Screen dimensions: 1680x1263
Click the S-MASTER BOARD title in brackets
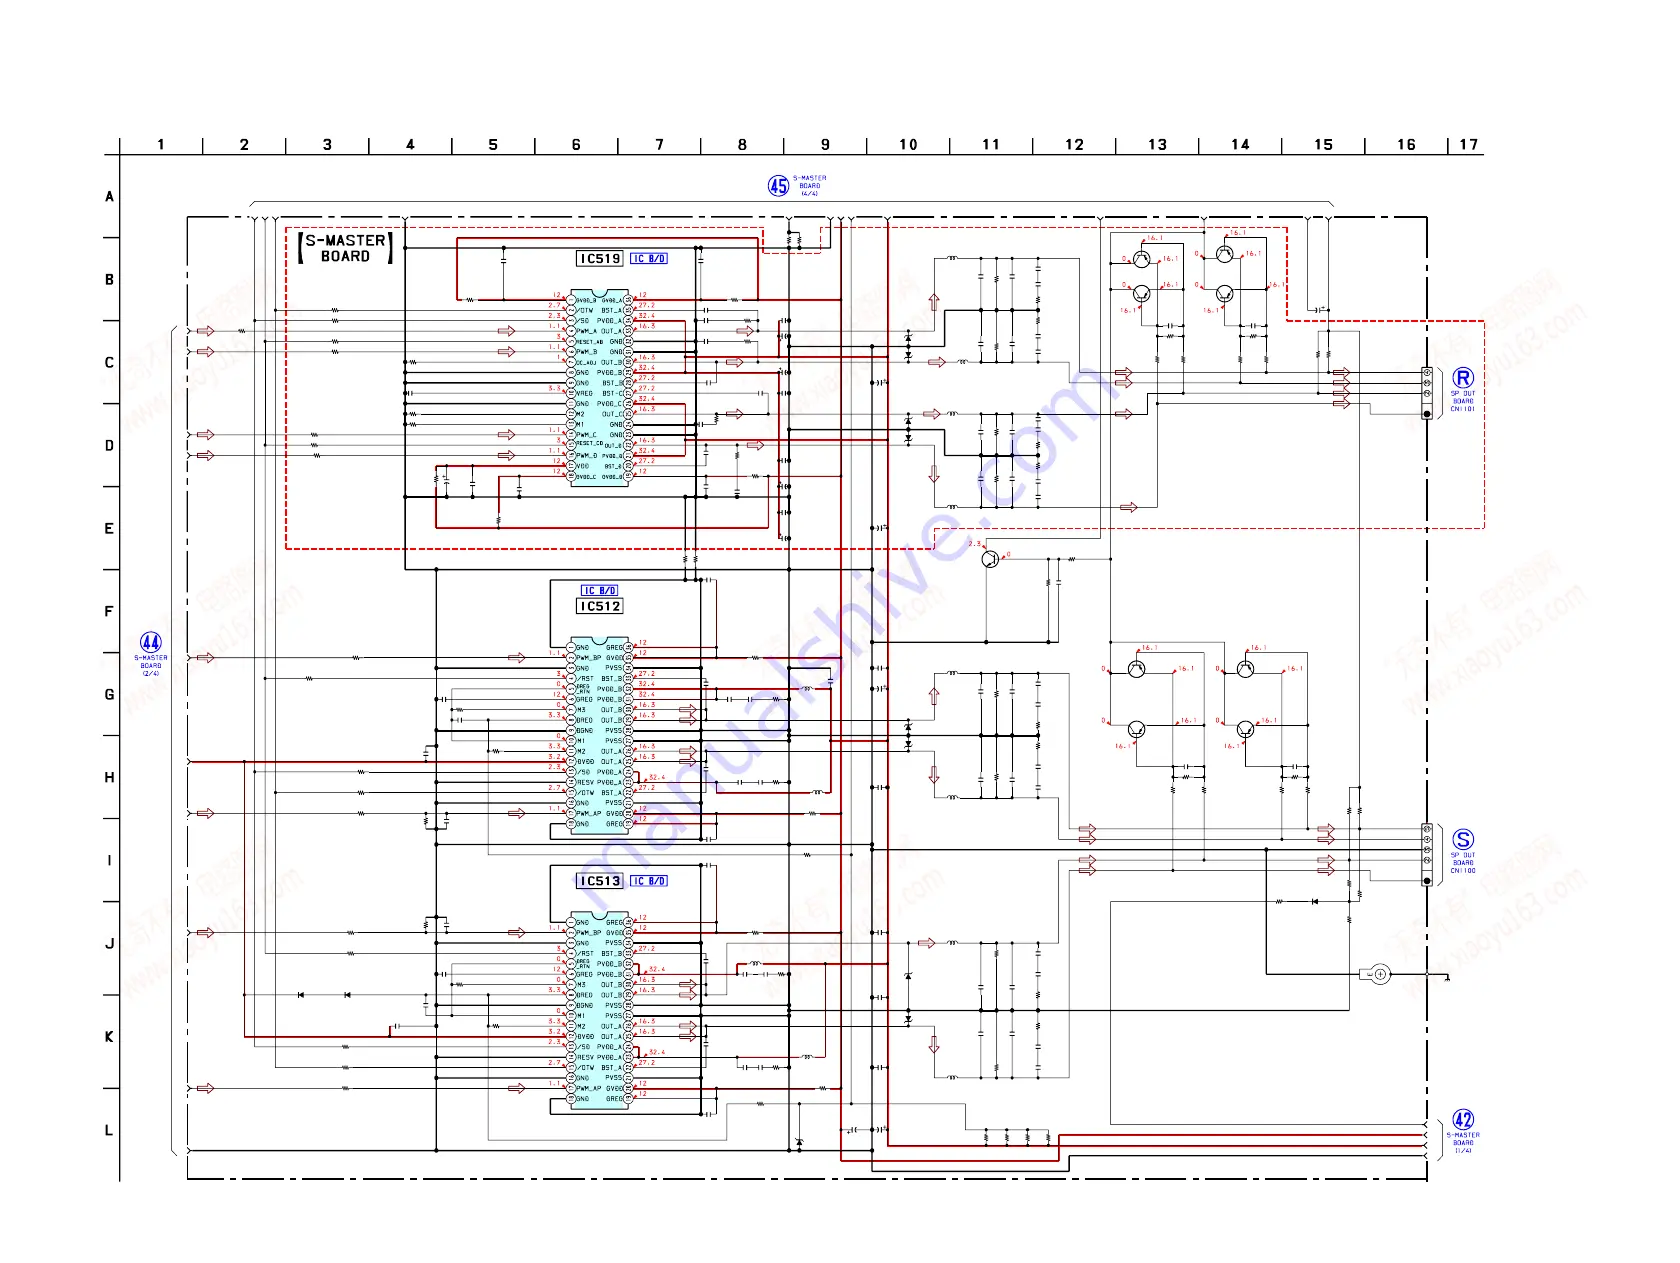click(345, 248)
